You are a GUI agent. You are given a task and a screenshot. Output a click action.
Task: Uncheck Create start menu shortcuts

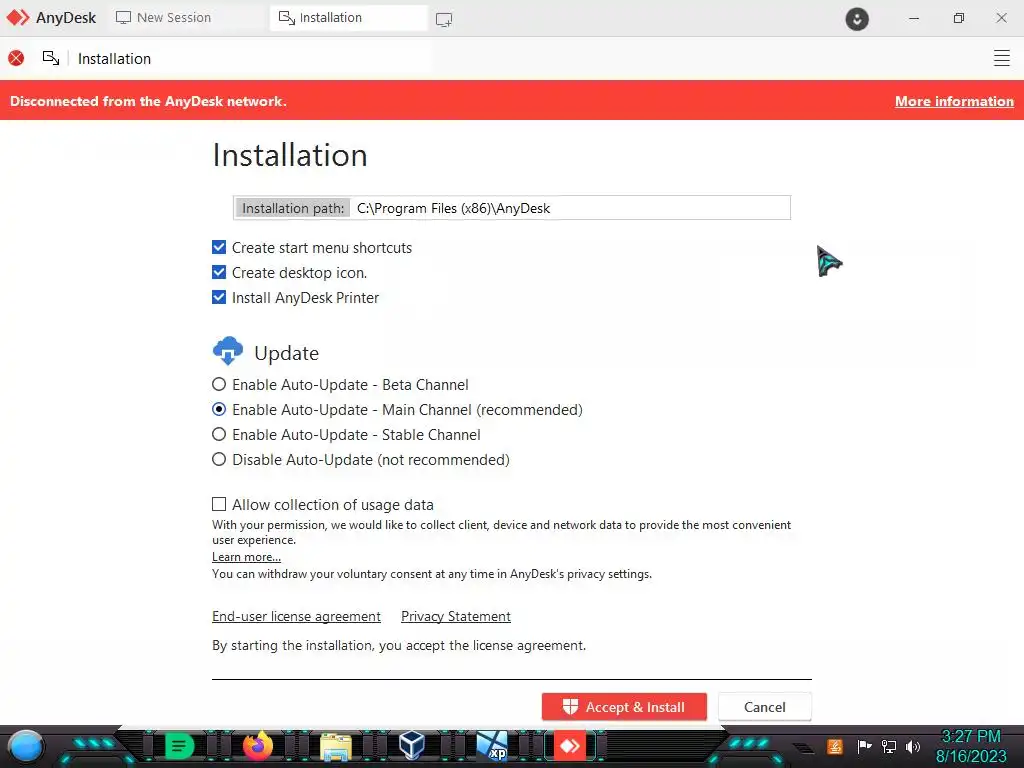[219, 247]
